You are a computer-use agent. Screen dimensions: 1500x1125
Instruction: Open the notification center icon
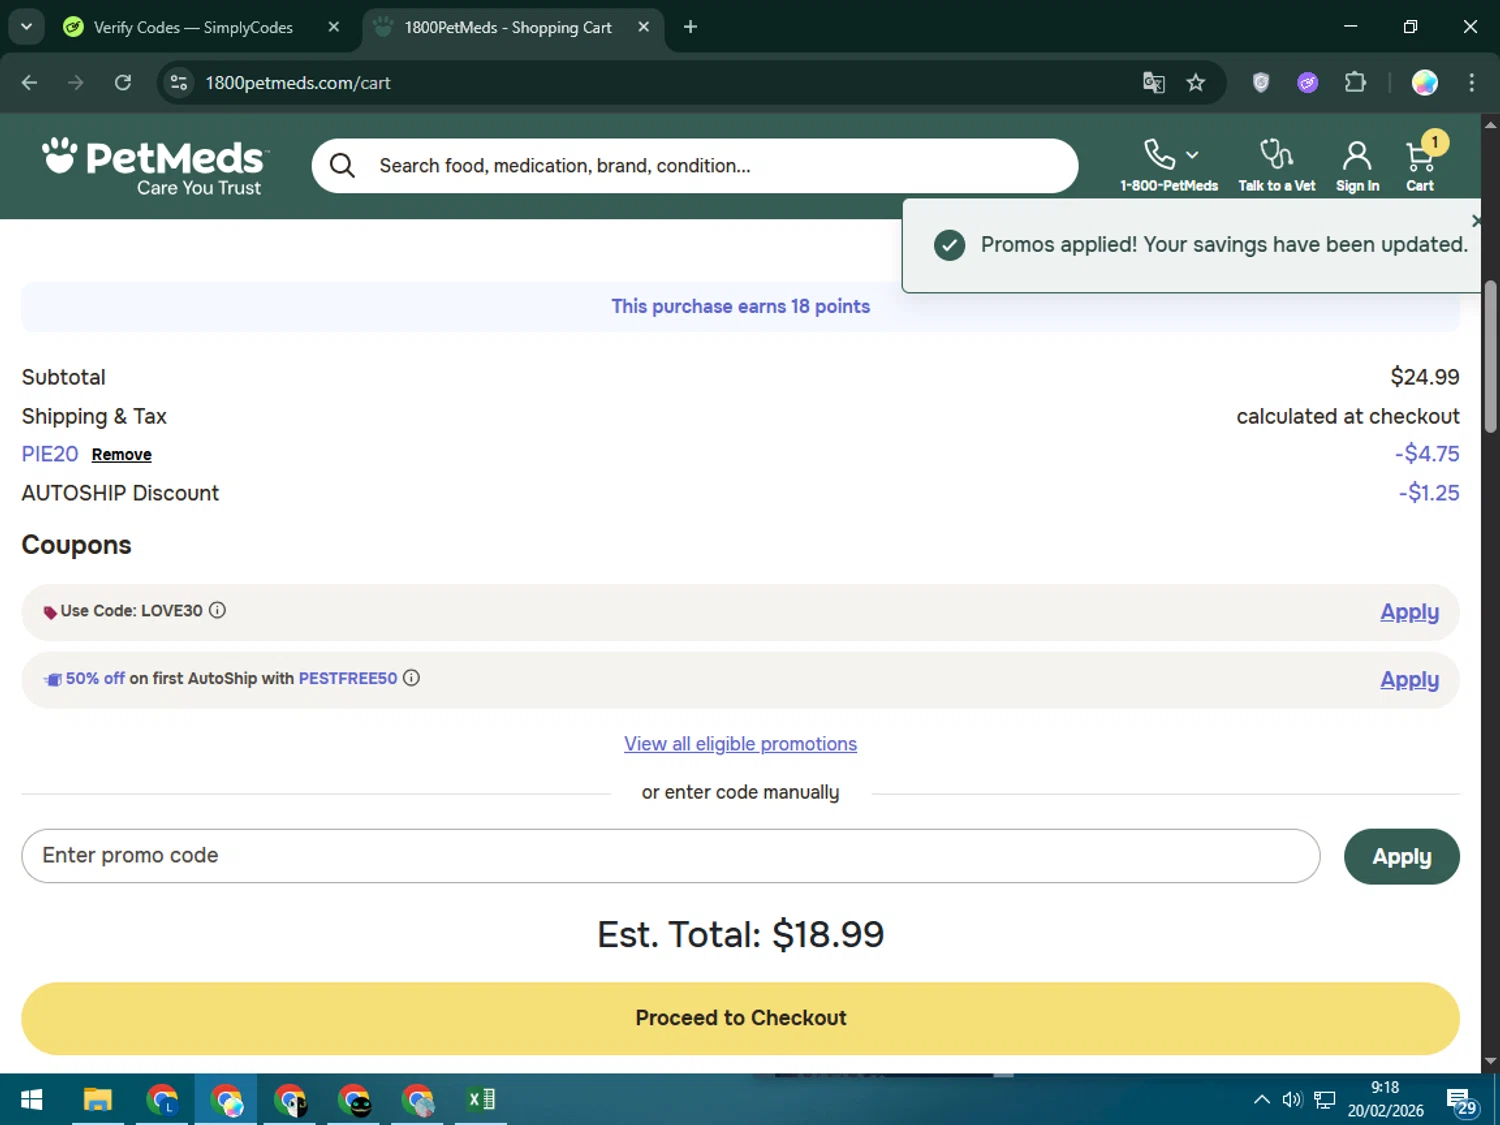[1461, 1102]
